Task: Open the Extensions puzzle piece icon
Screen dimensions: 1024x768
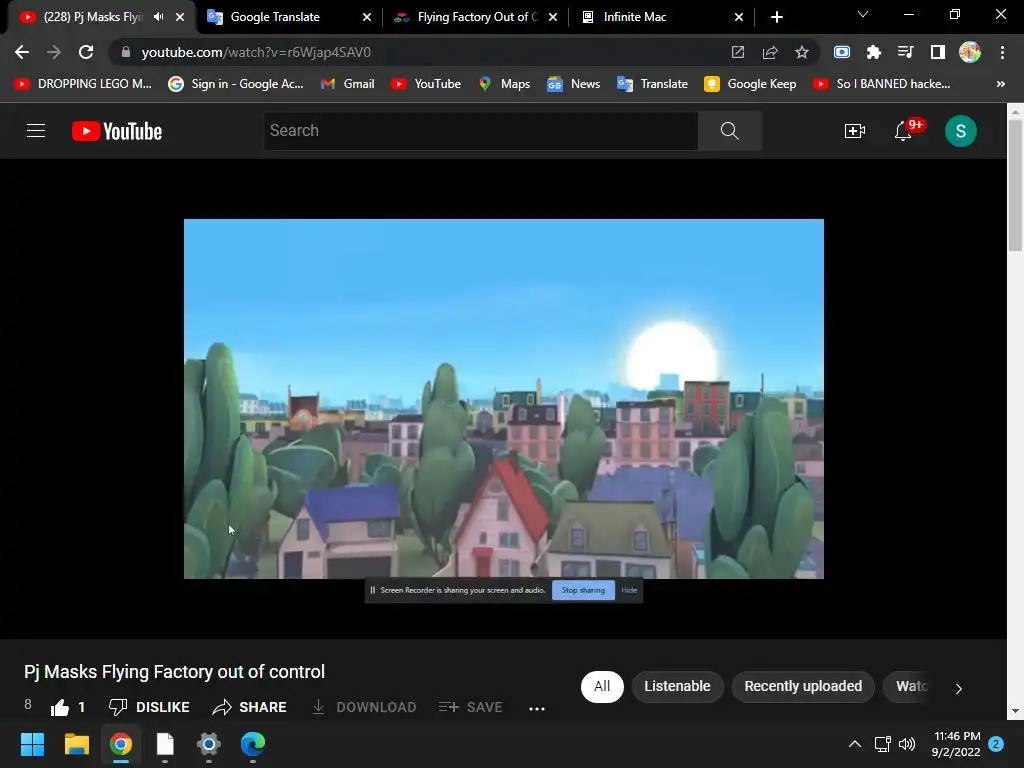Action: coord(873,52)
